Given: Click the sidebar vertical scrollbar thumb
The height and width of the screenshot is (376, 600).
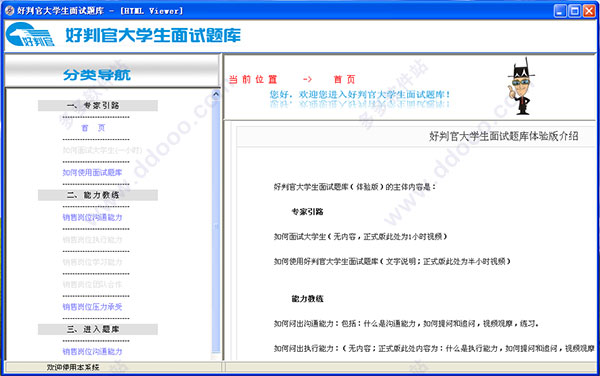Looking at the screenshot, I should click(216, 226).
